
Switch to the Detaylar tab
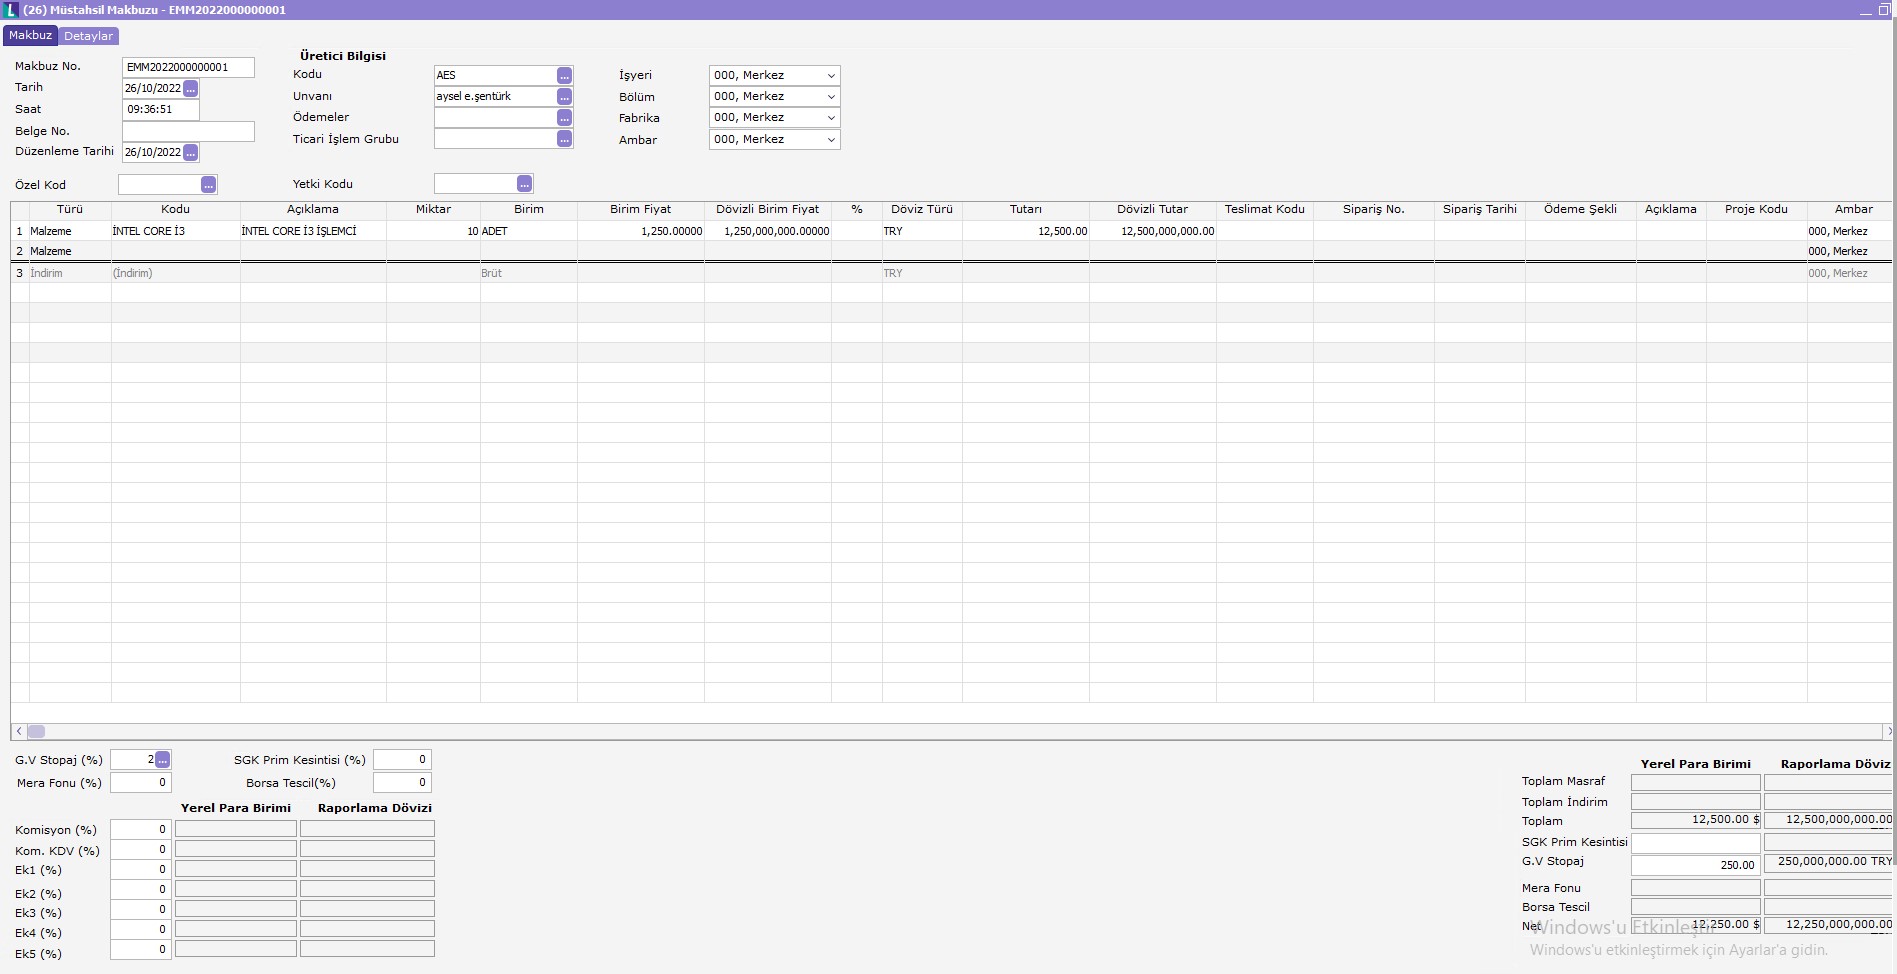(x=88, y=36)
